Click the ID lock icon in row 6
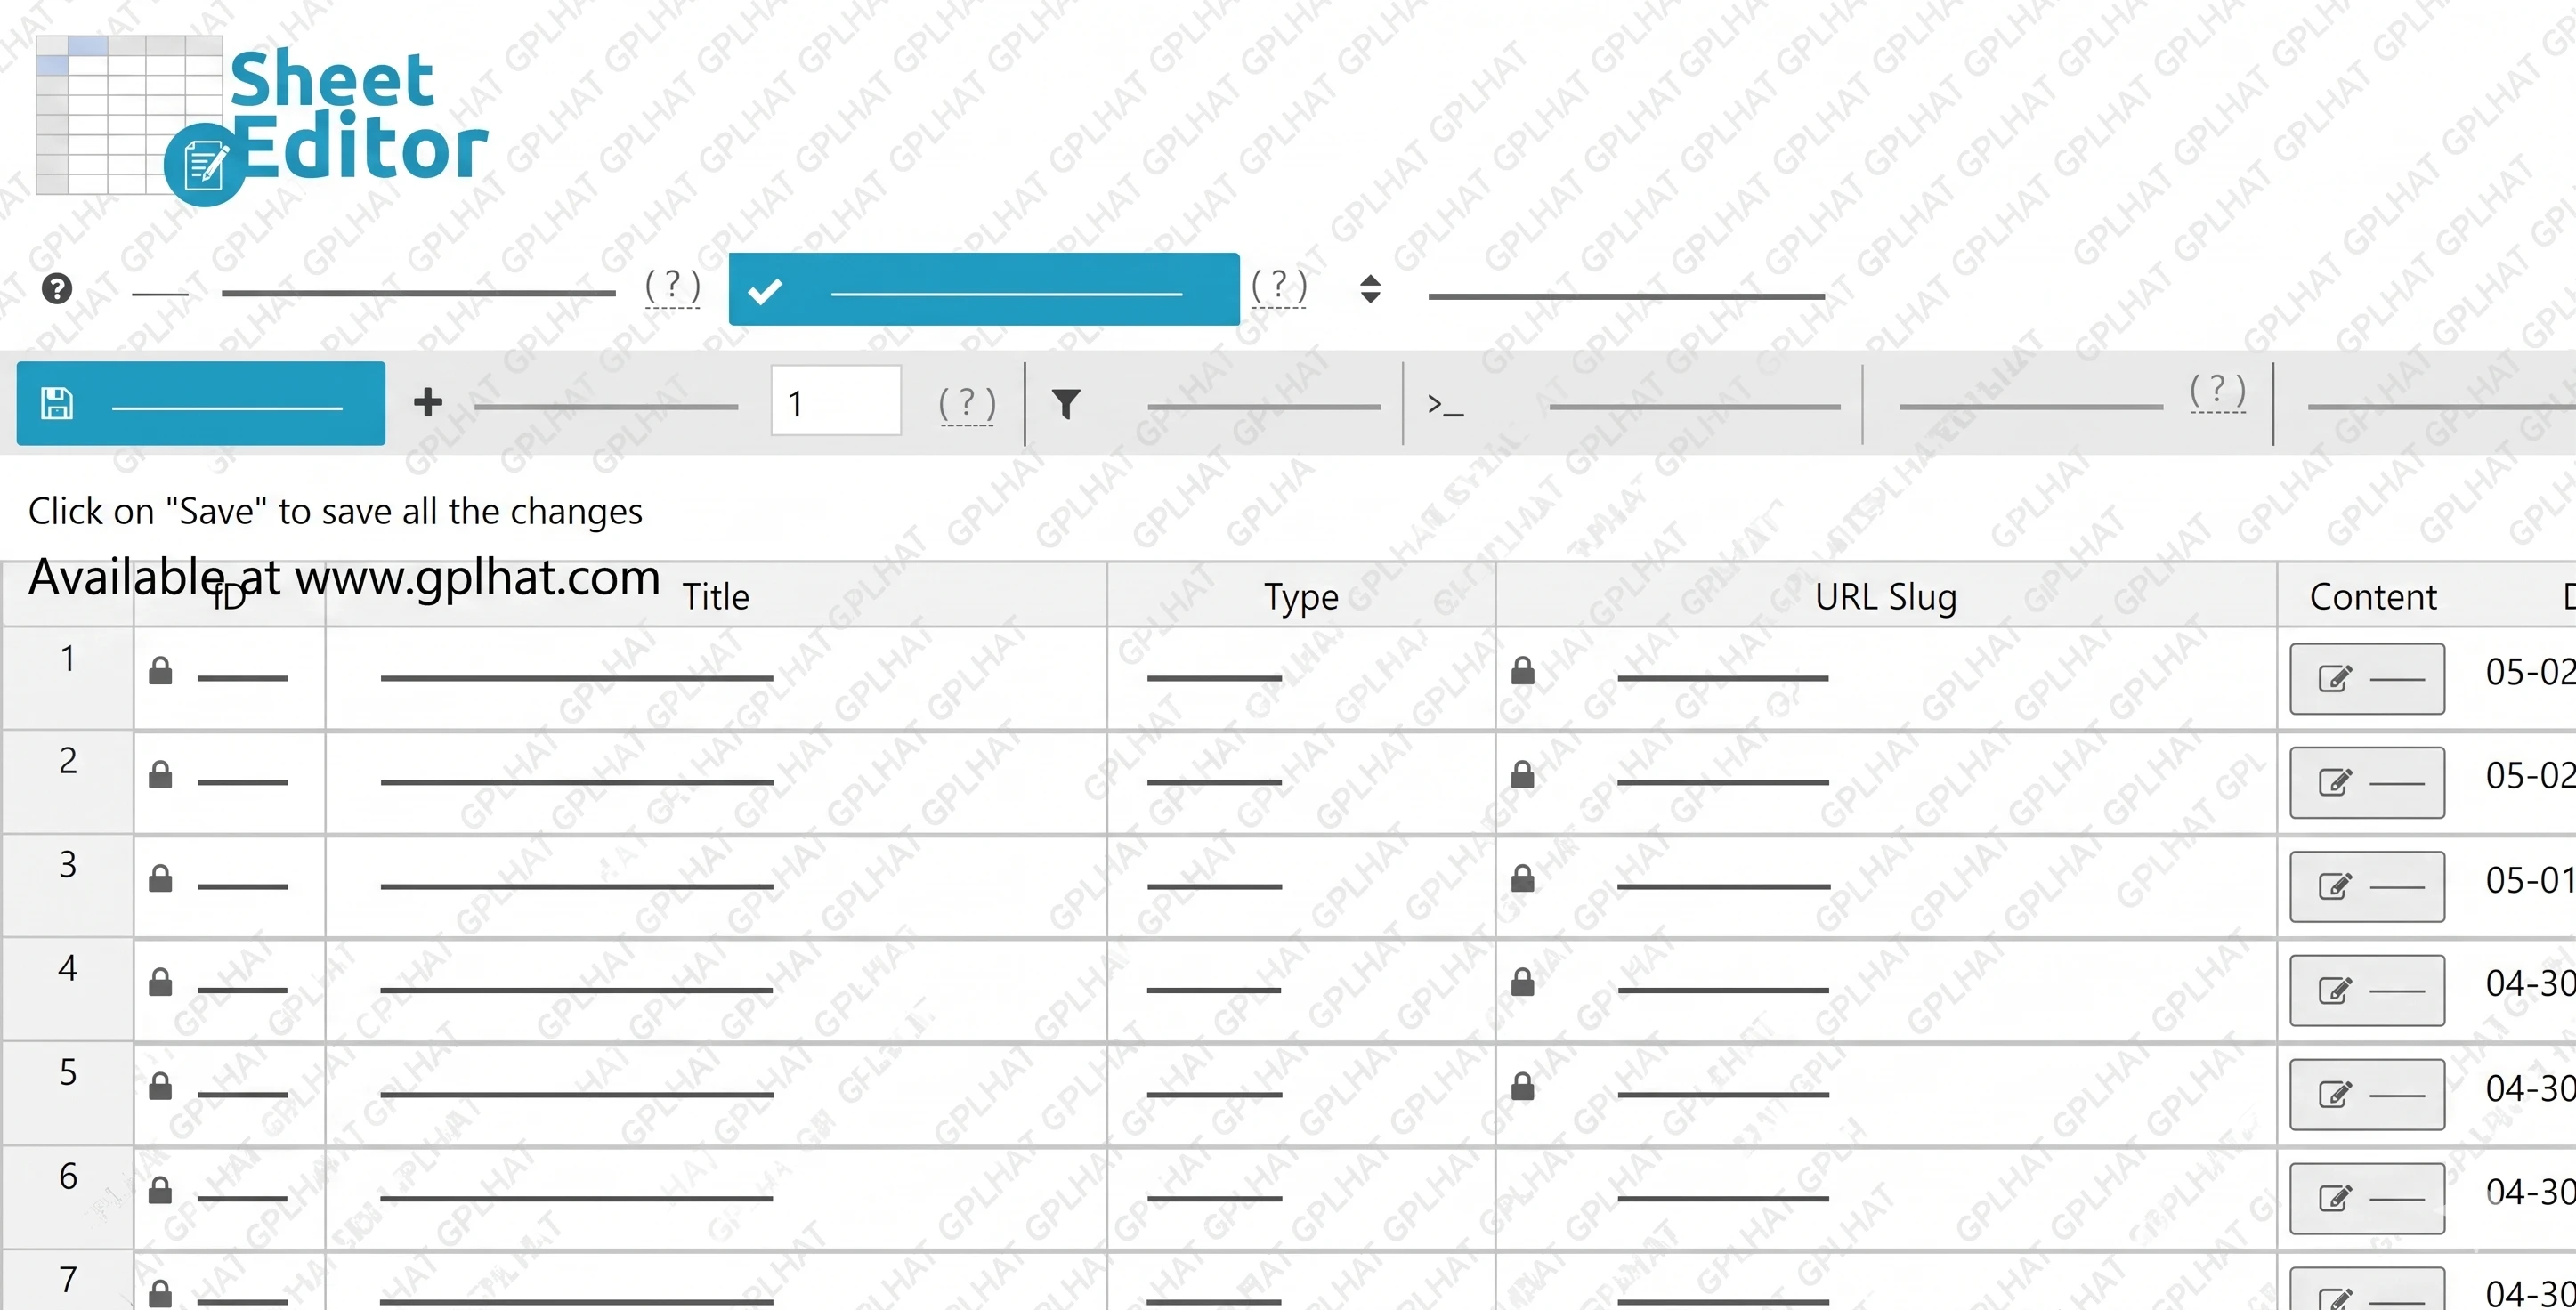 [160, 1191]
